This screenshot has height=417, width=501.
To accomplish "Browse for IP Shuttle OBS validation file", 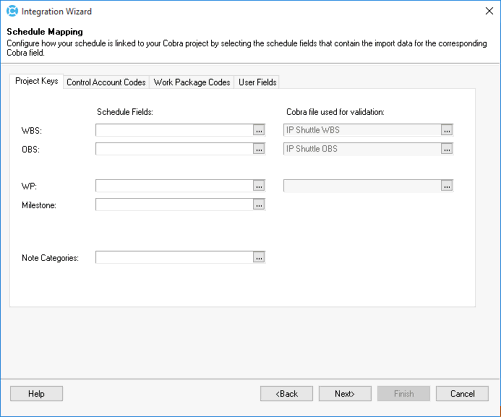I will (x=447, y=149).
